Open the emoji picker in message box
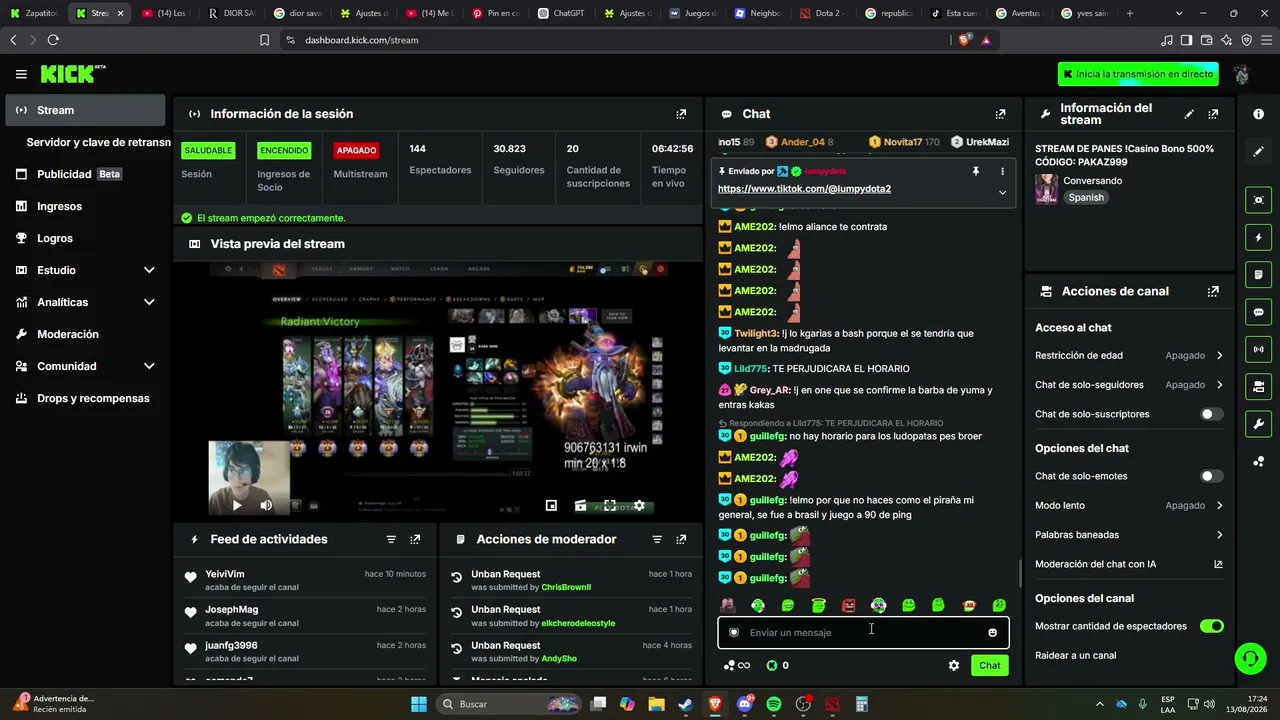This screenshot has width=1280, height=720. click(992, 632)
